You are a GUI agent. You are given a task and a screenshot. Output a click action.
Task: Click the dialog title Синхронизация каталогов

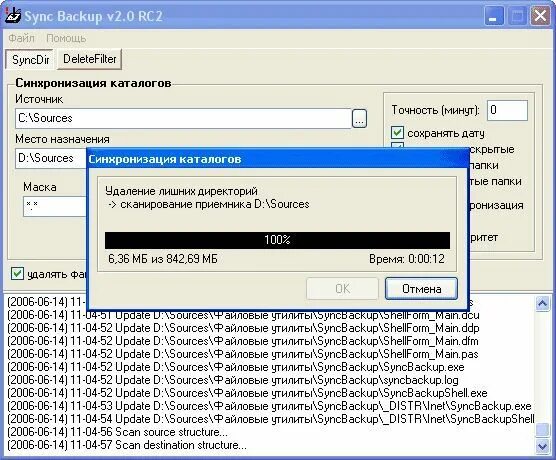point(165,159)
